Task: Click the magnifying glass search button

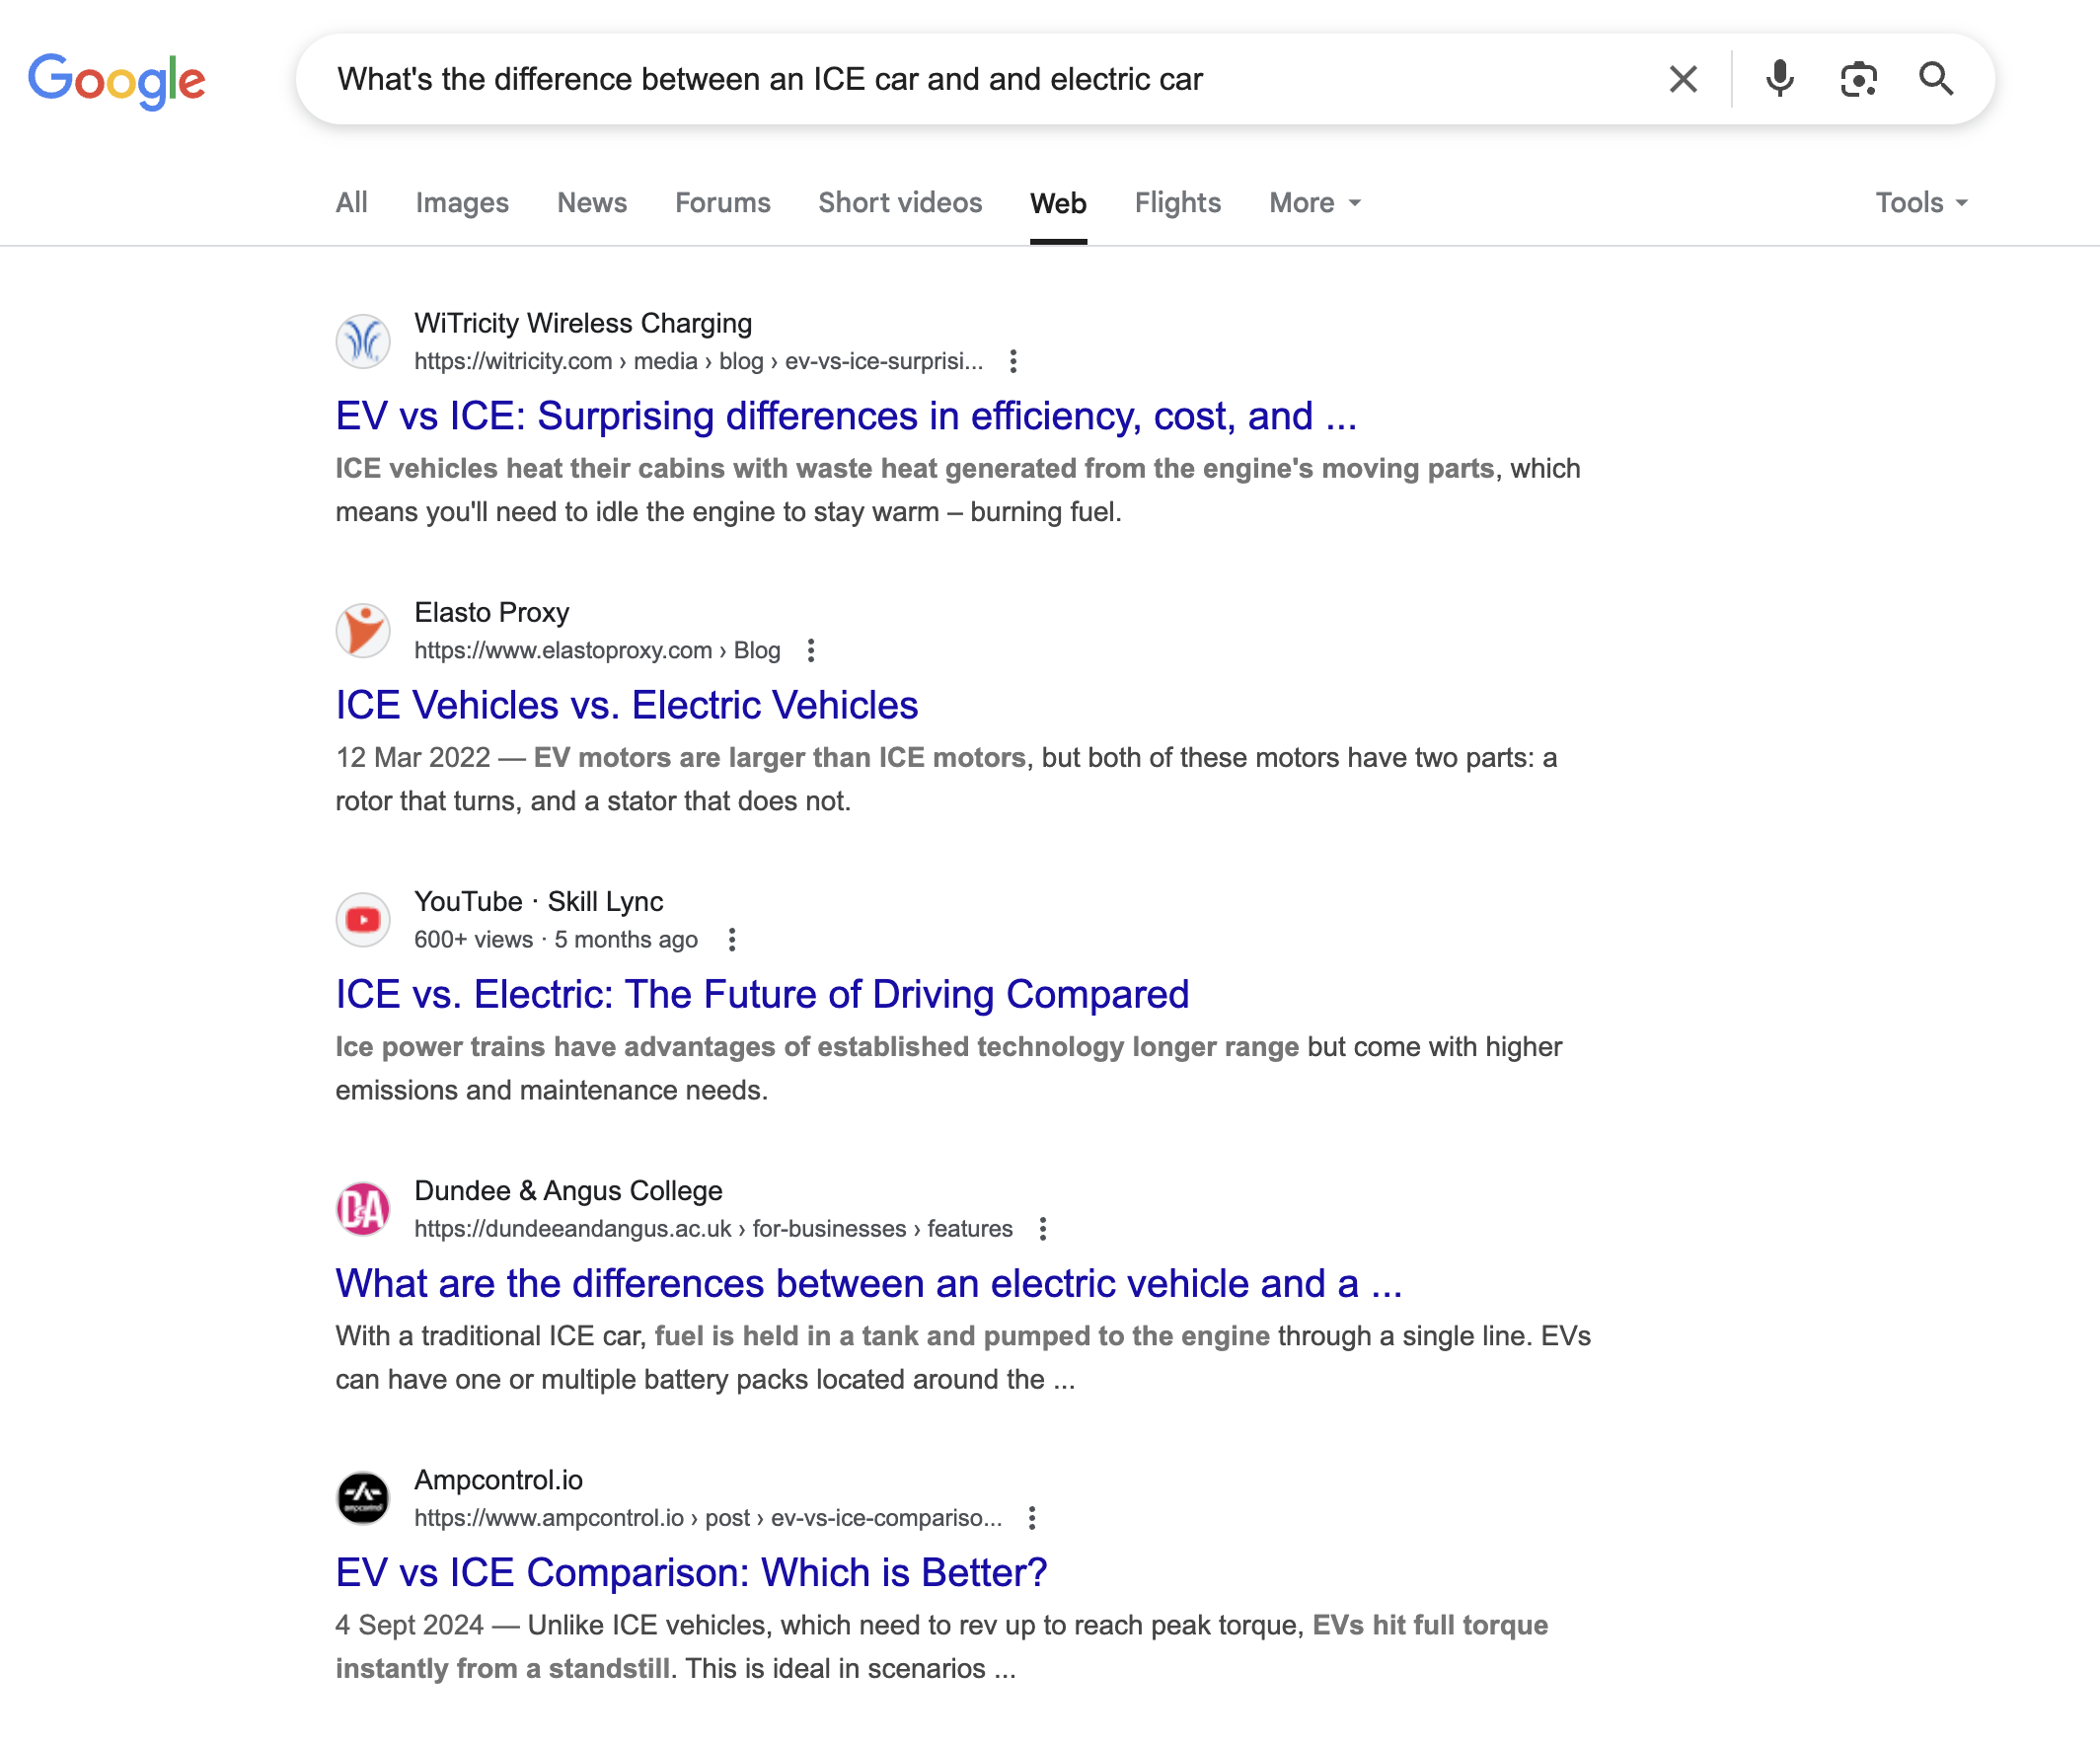Action: point(1936,79)
